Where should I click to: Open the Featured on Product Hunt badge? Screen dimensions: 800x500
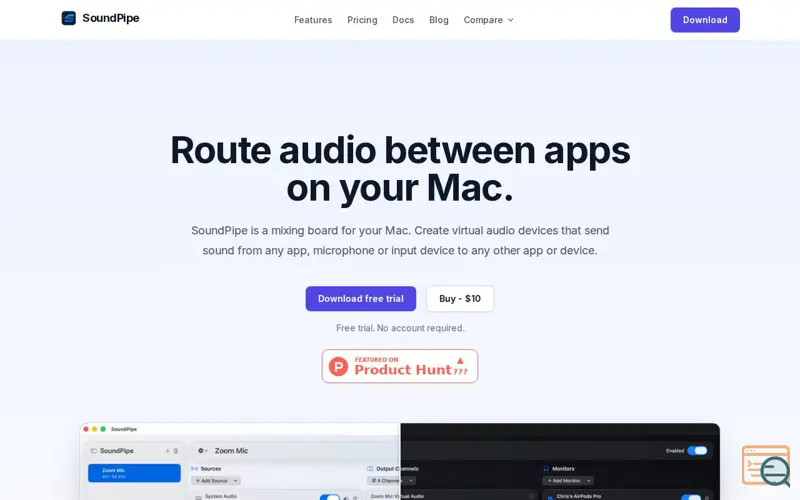[399, 366]
